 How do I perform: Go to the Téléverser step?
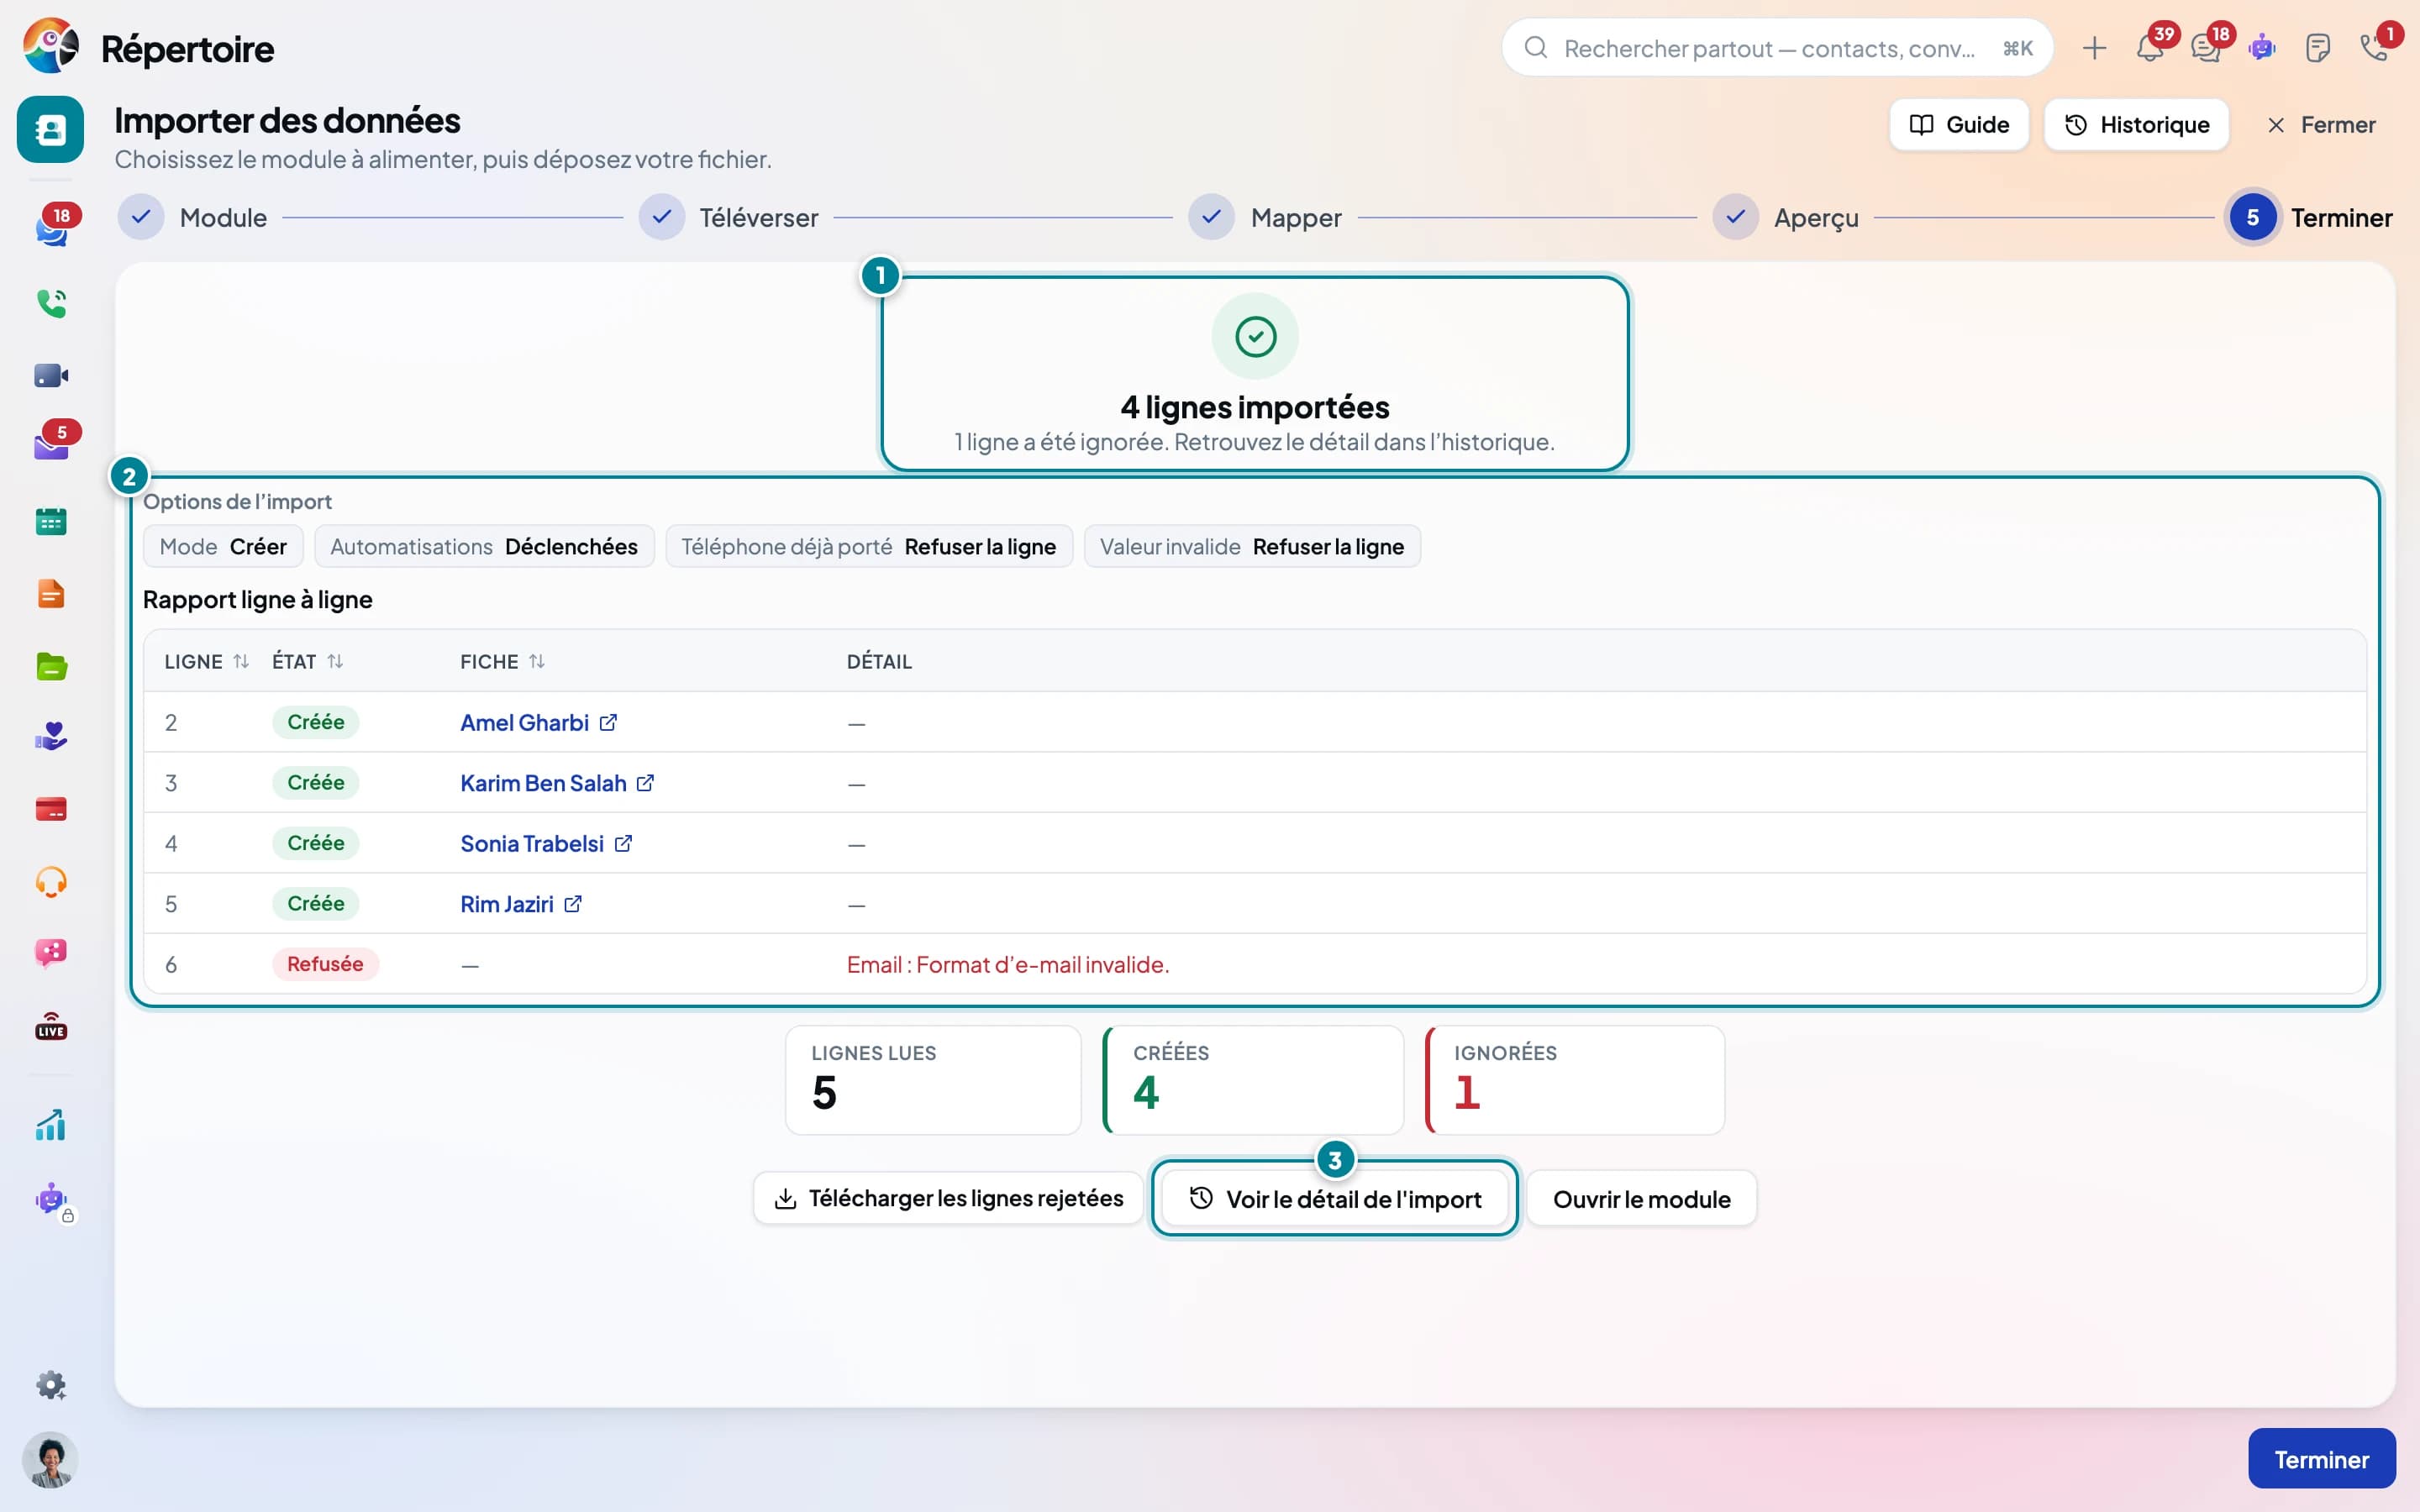click(729, 217)
